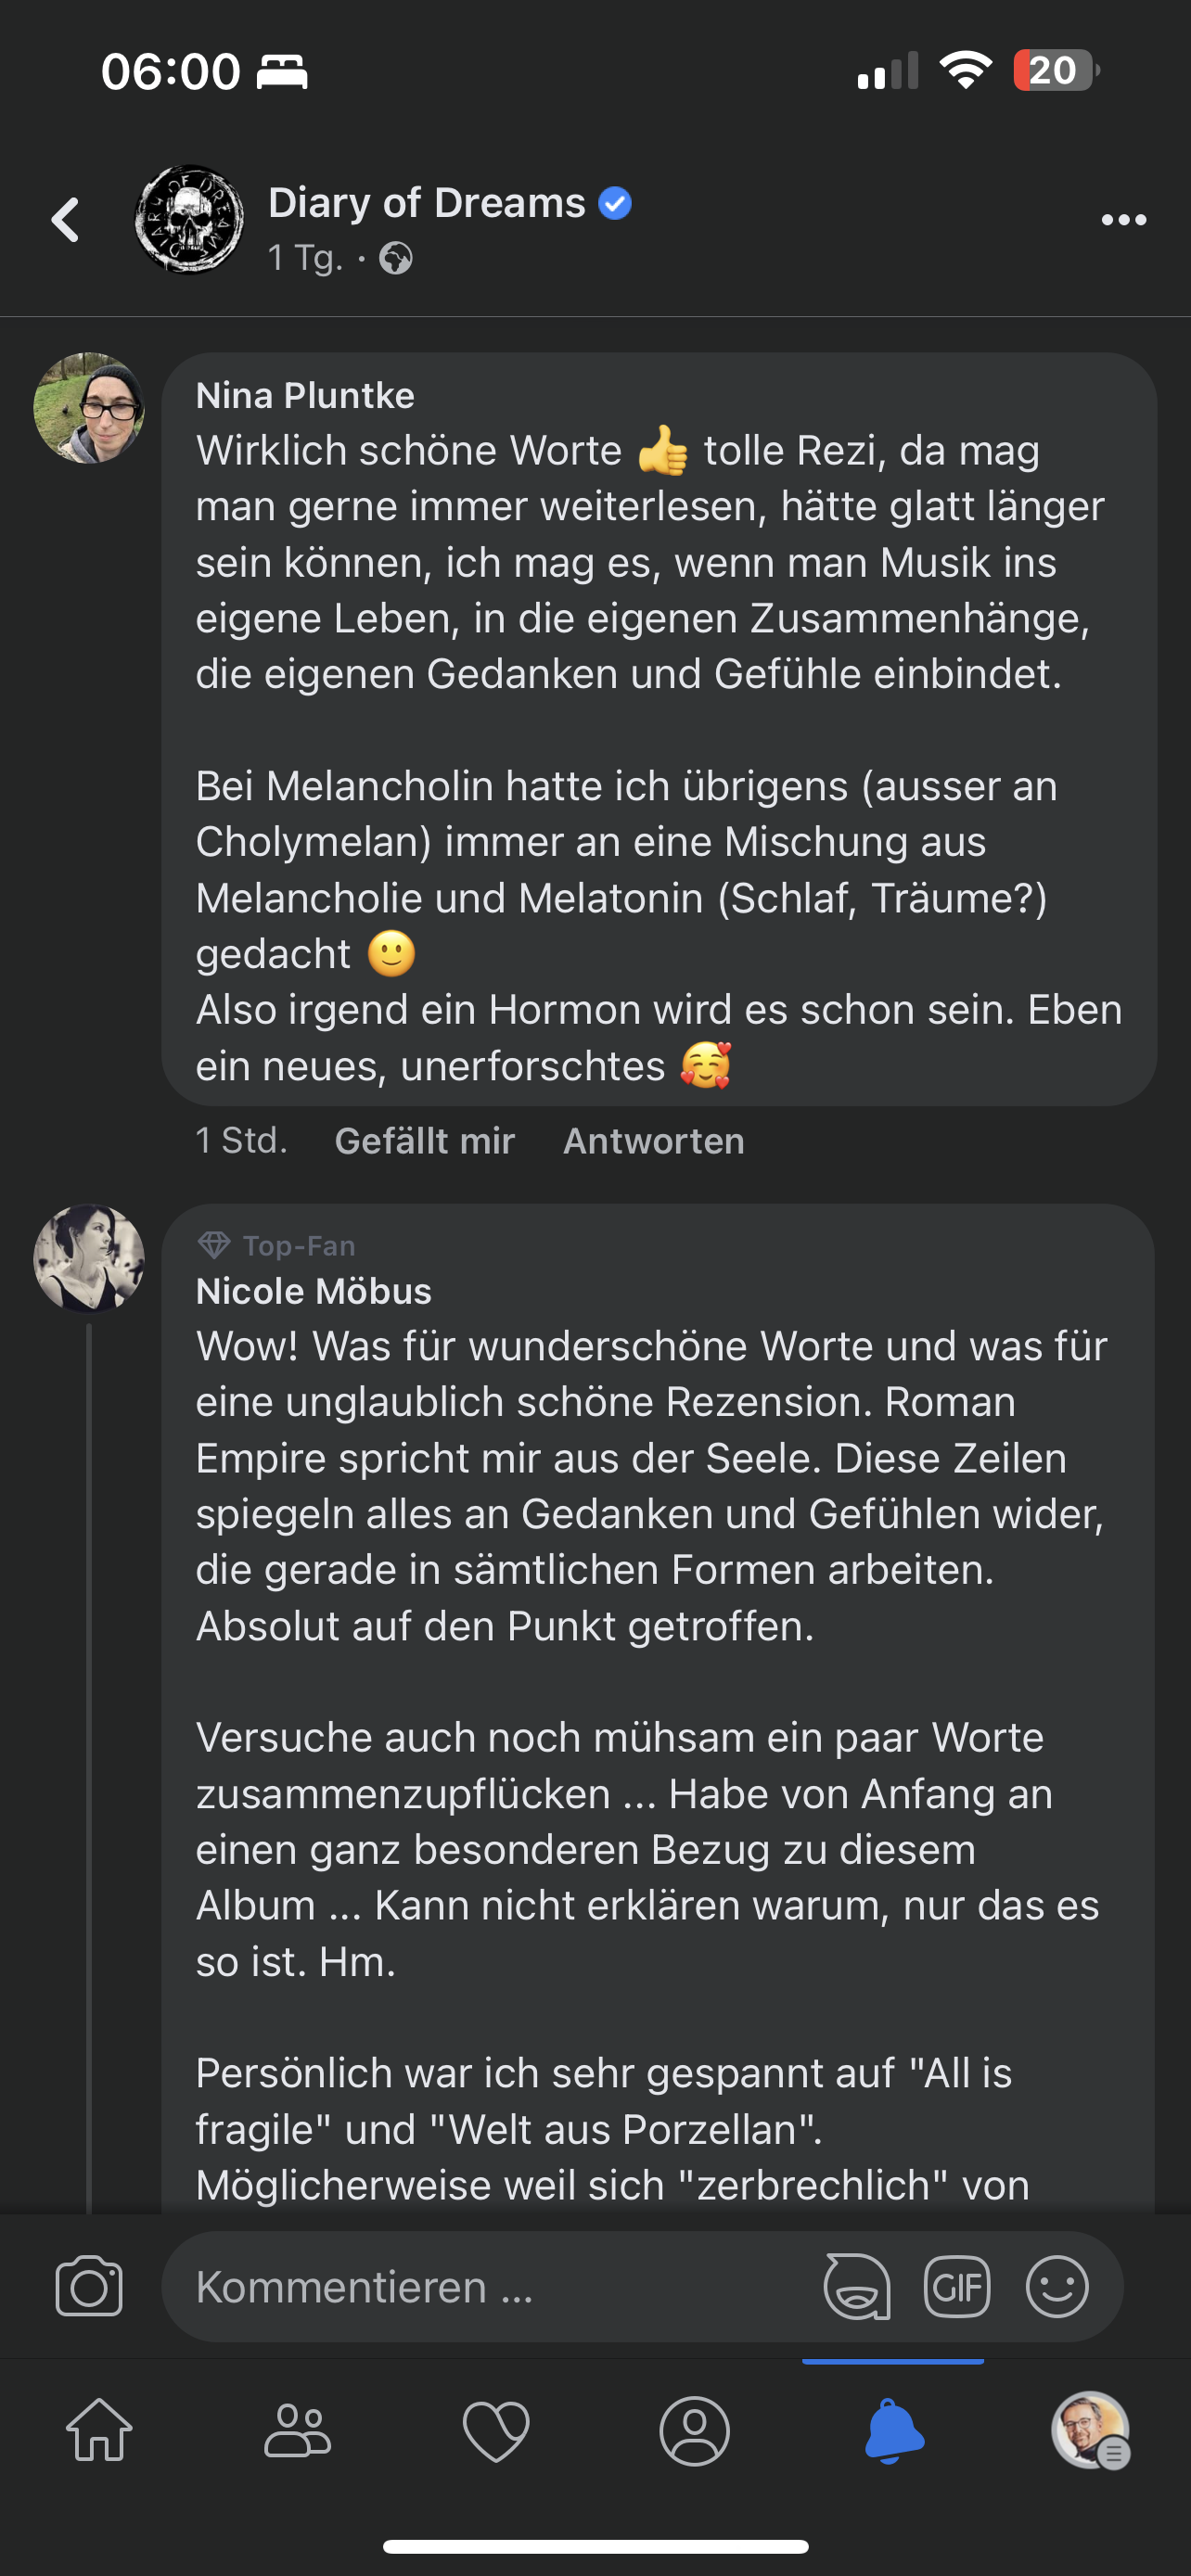The image size is (1191, 2576).
Task: Open the GIF picker in comment bar
Action: (x=957, y=2286)
